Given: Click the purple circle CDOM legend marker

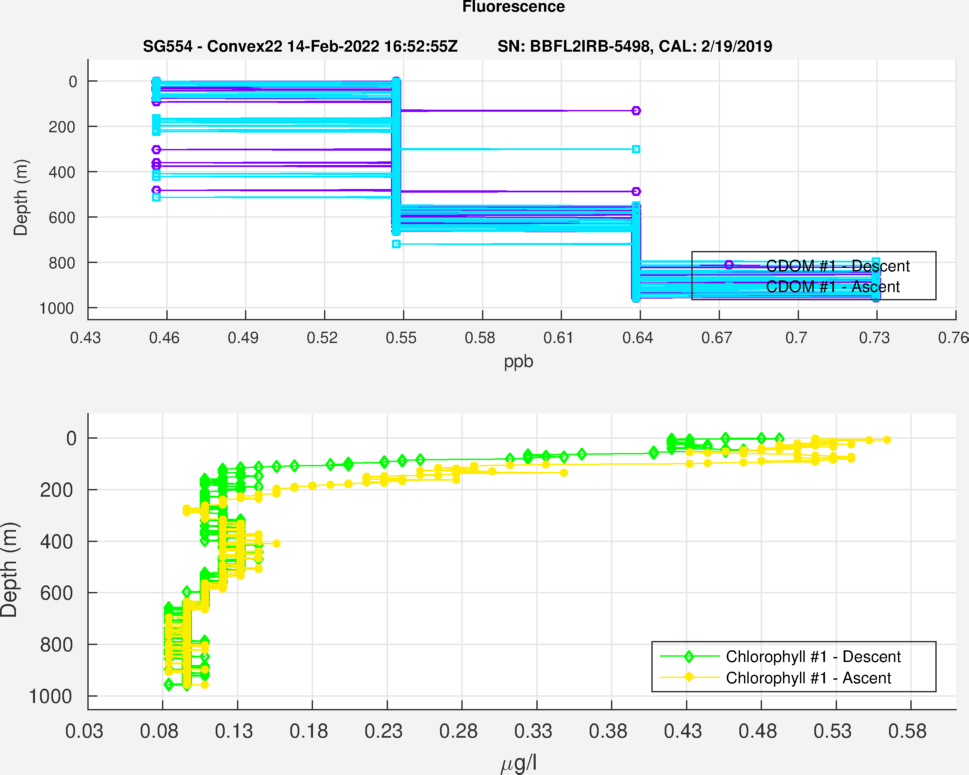Looking at the screenshot, I should (x=729, y=265).
